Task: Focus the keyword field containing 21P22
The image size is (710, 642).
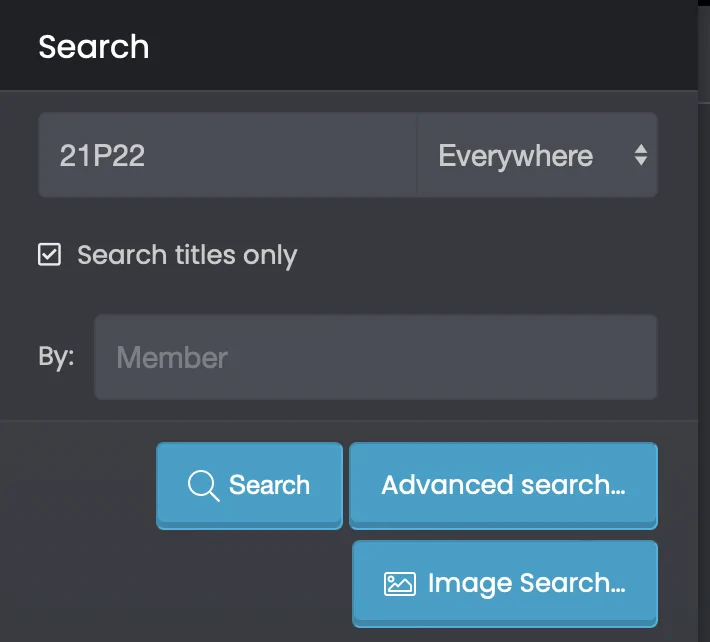Action: click(x=228, y=155)
